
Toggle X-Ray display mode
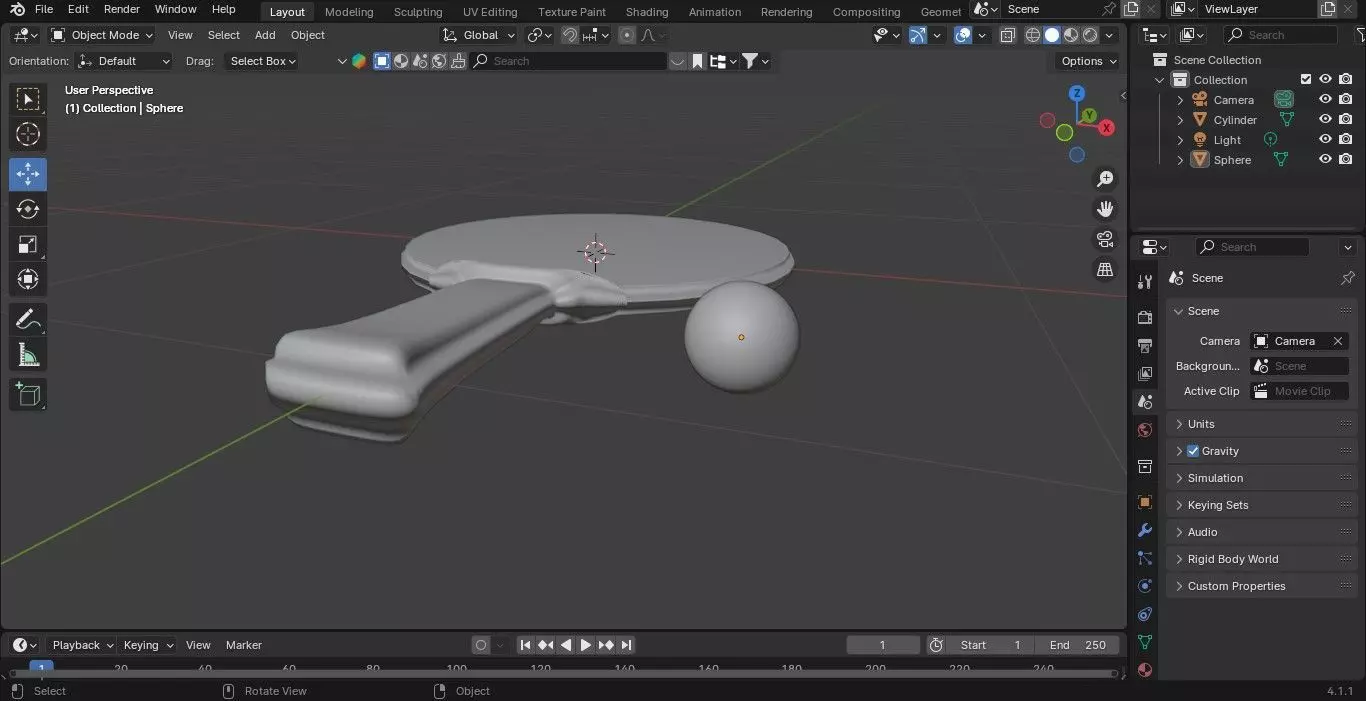(x=1008, y=35)
